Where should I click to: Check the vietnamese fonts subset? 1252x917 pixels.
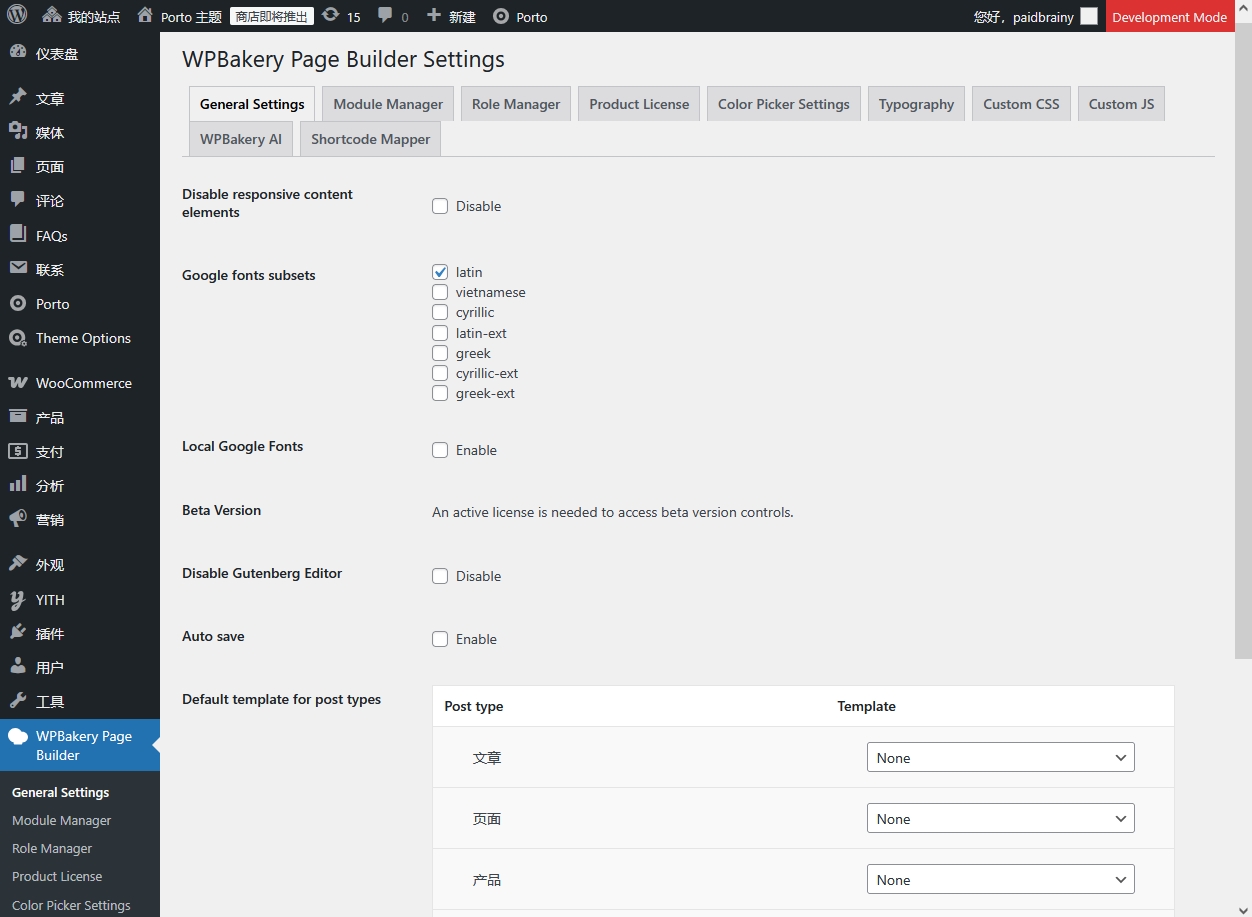coord(440,292)
